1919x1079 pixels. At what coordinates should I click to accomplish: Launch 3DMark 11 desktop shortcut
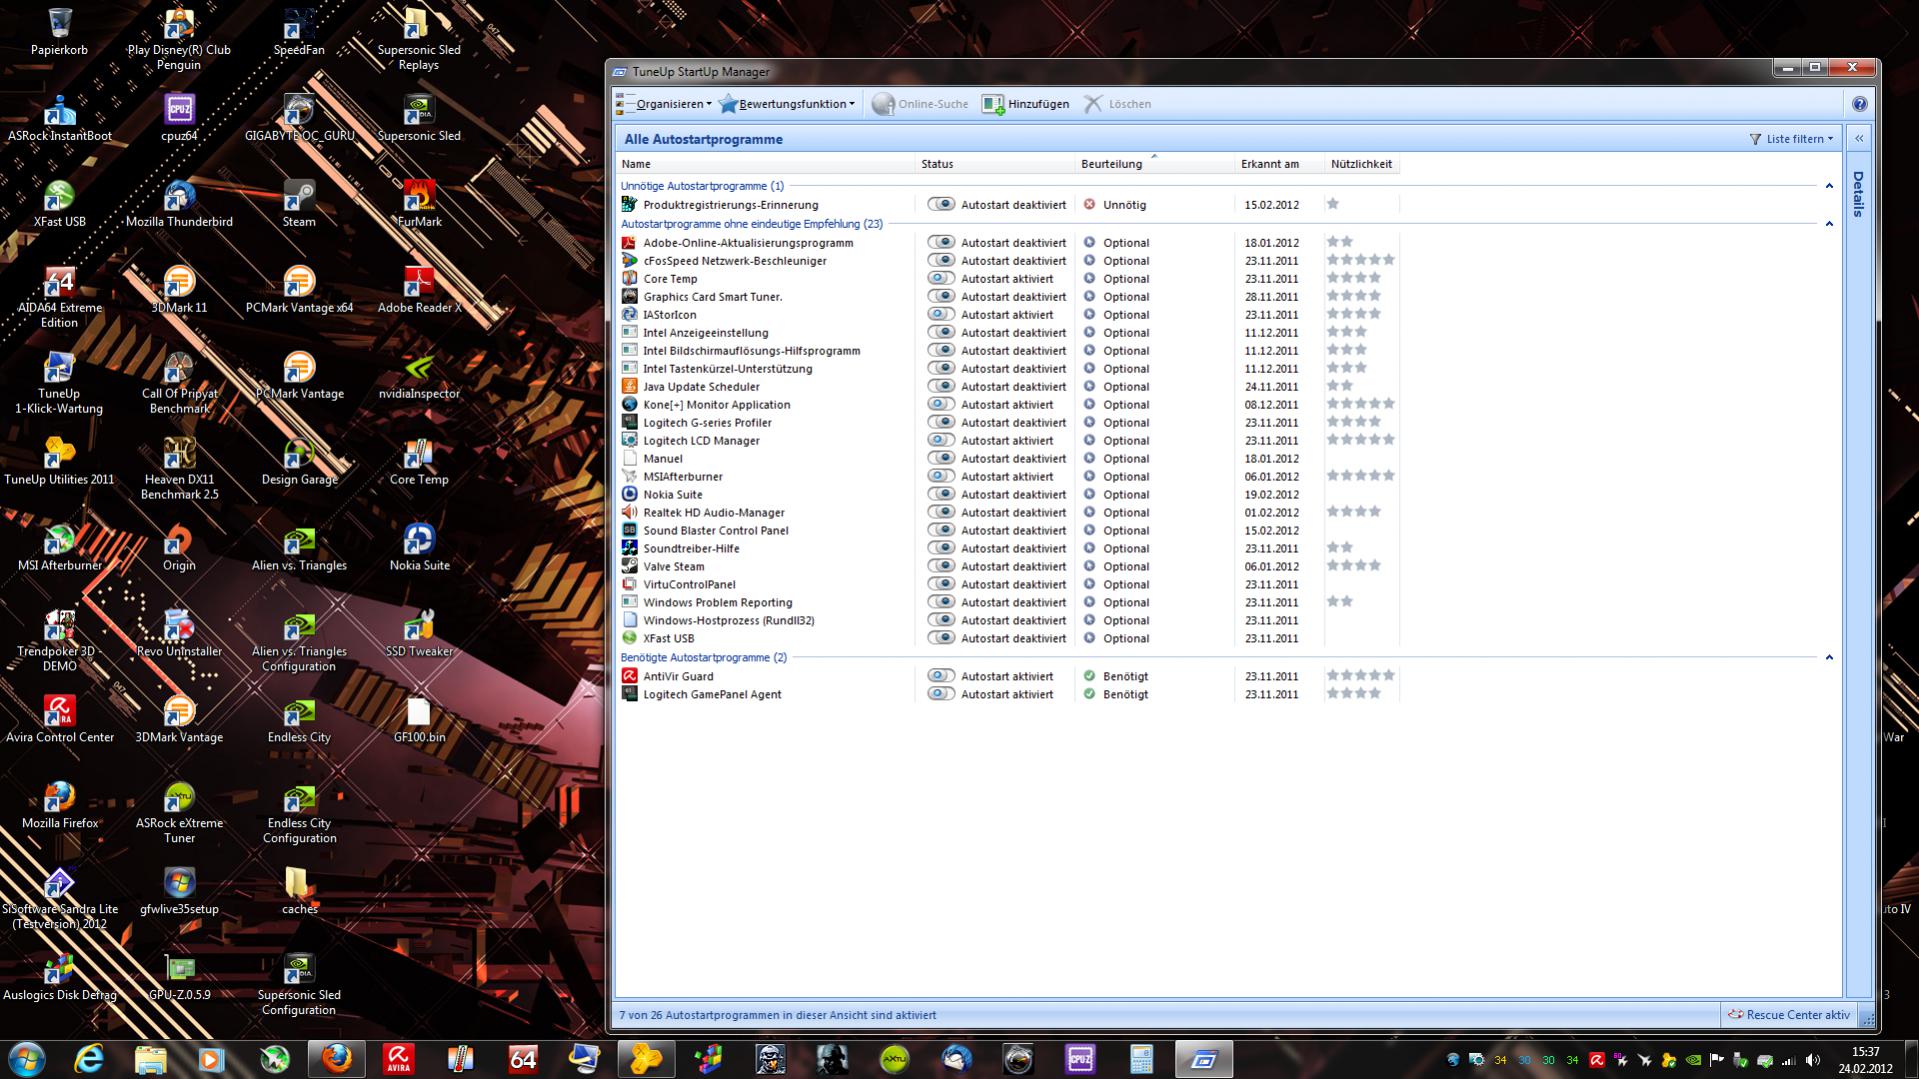[179, 289]
